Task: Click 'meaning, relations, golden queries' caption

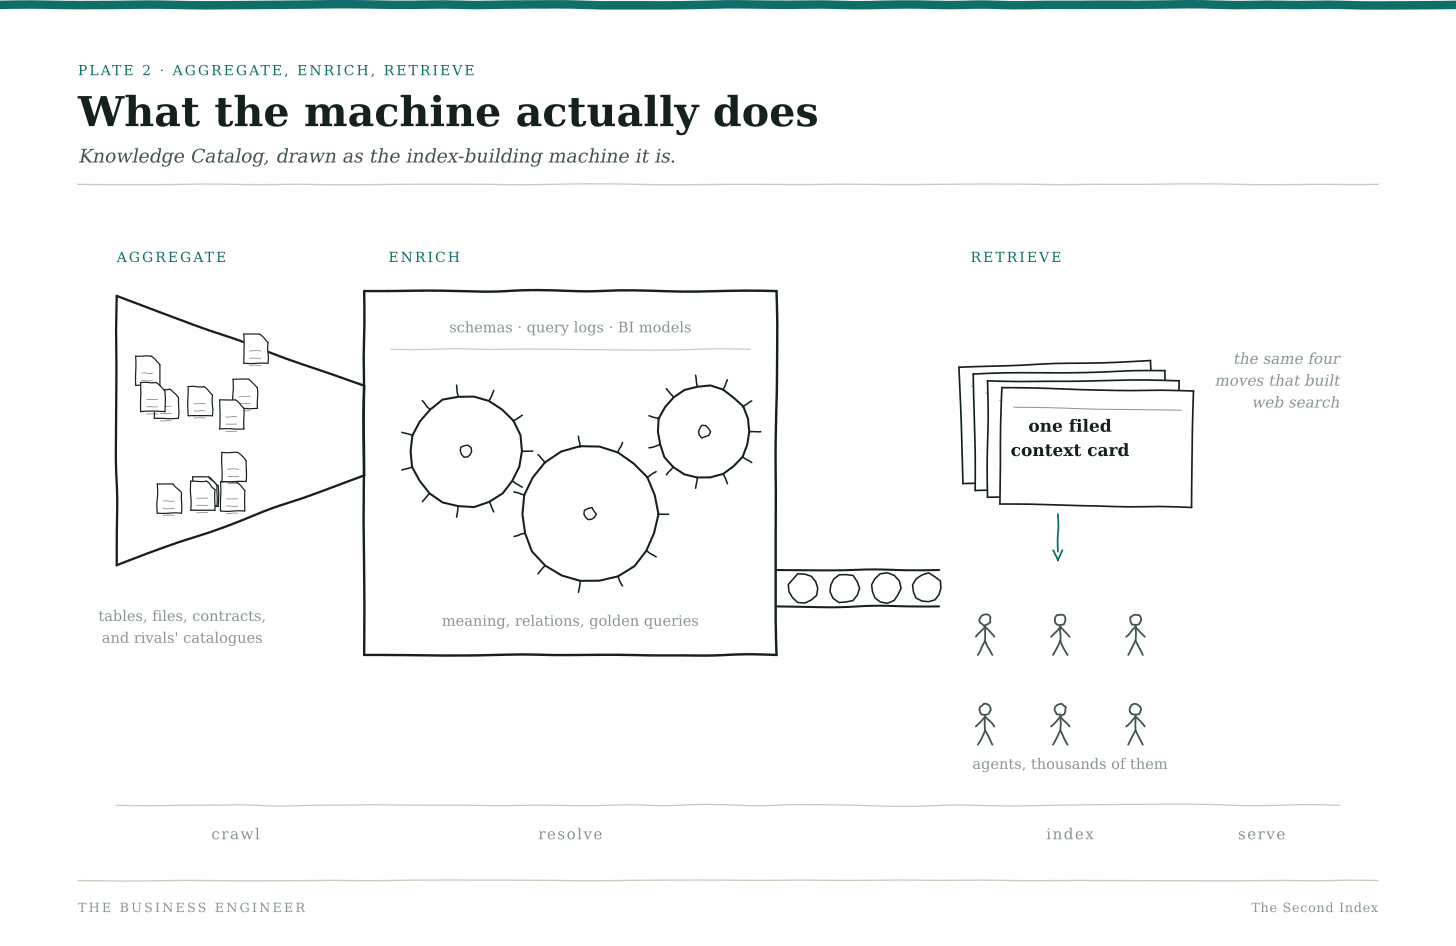Action: pos(570,621)
